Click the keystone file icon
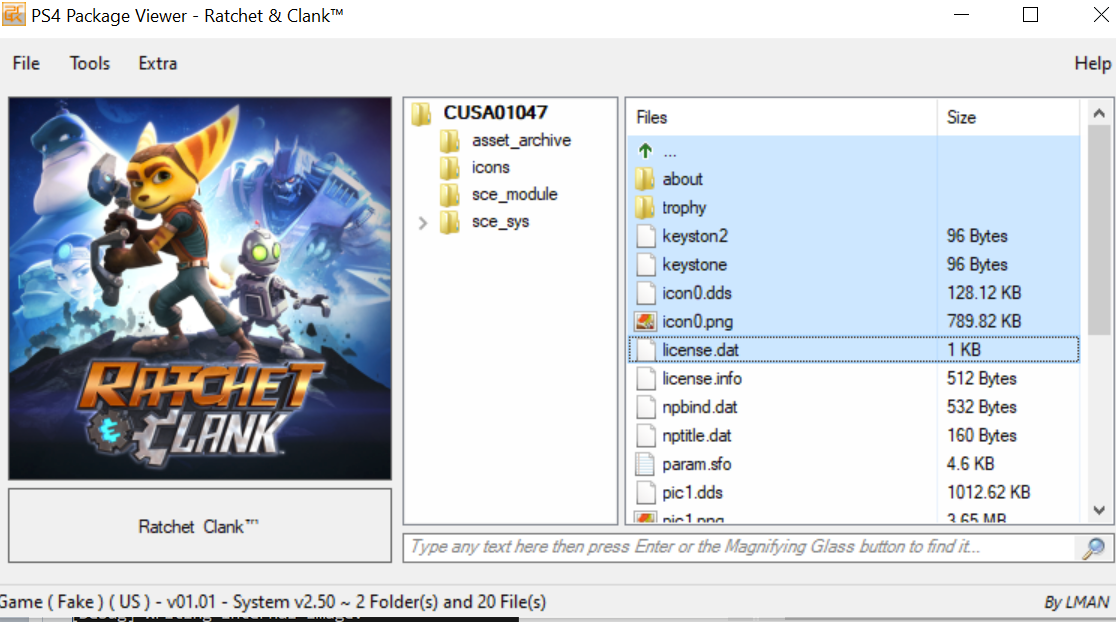Screen dimensions: 1116x622 (646, 264)
